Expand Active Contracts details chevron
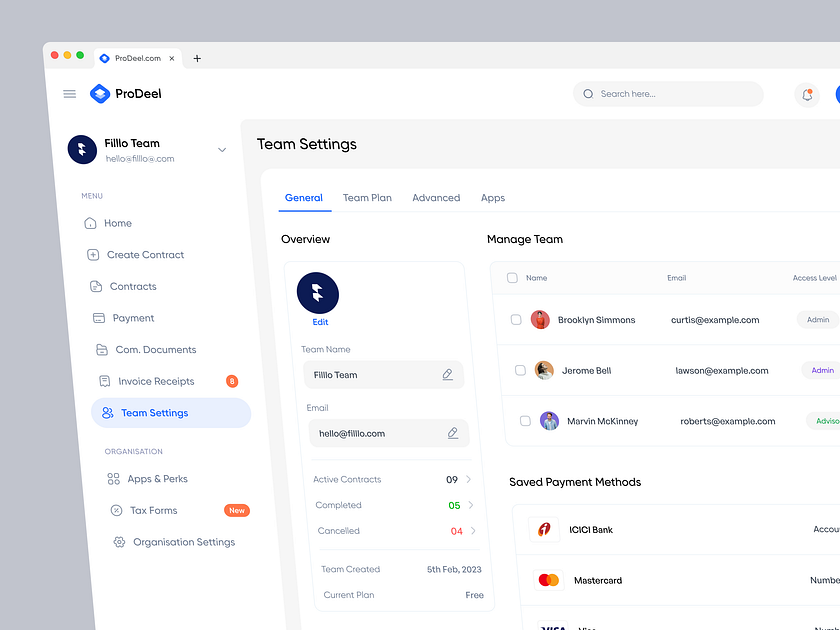 pos(466,479)
